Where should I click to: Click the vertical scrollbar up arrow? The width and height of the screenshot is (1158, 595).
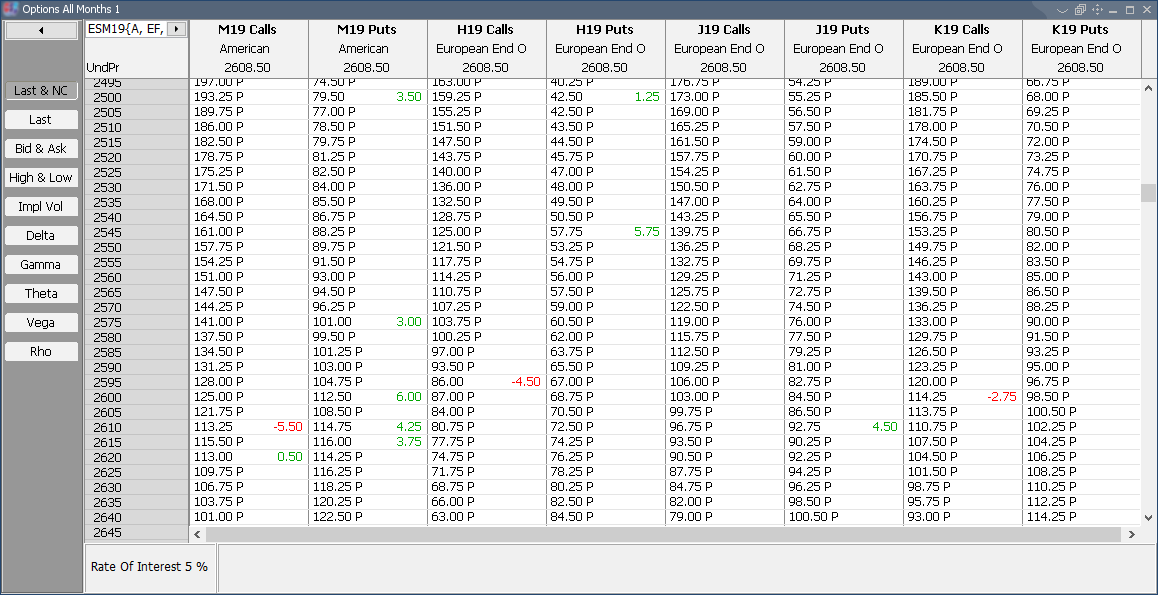(x=1148, y=88)
